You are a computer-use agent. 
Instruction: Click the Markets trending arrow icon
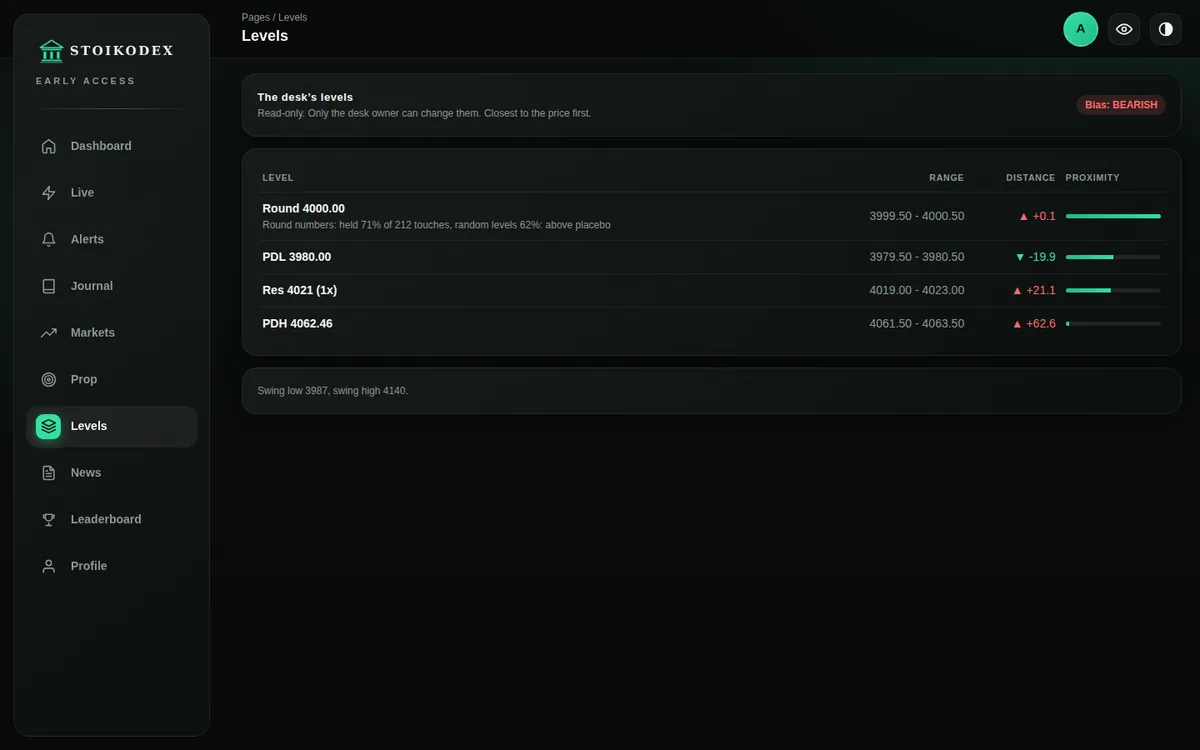coord(48,333)
